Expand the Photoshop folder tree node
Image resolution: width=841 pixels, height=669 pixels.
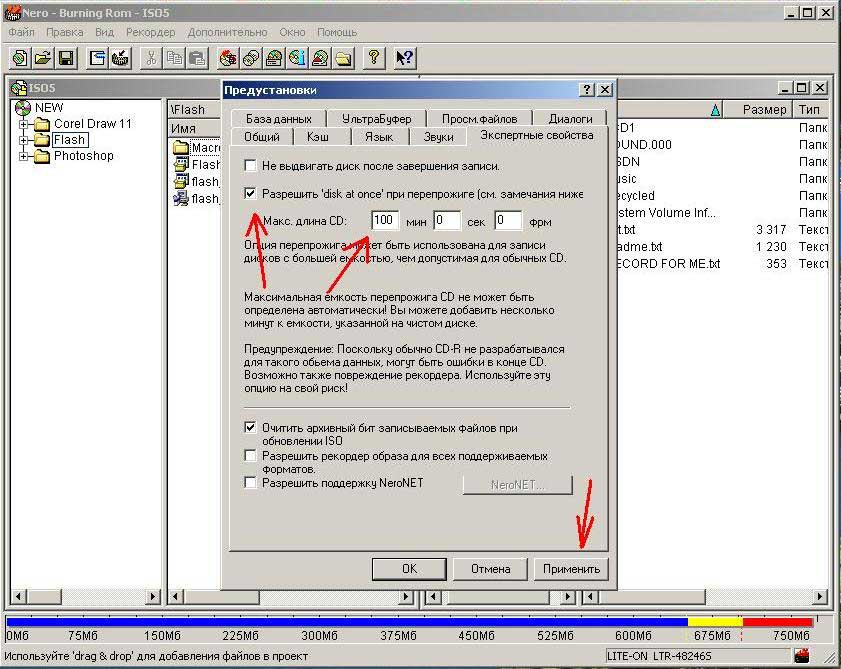coord(24,157)
